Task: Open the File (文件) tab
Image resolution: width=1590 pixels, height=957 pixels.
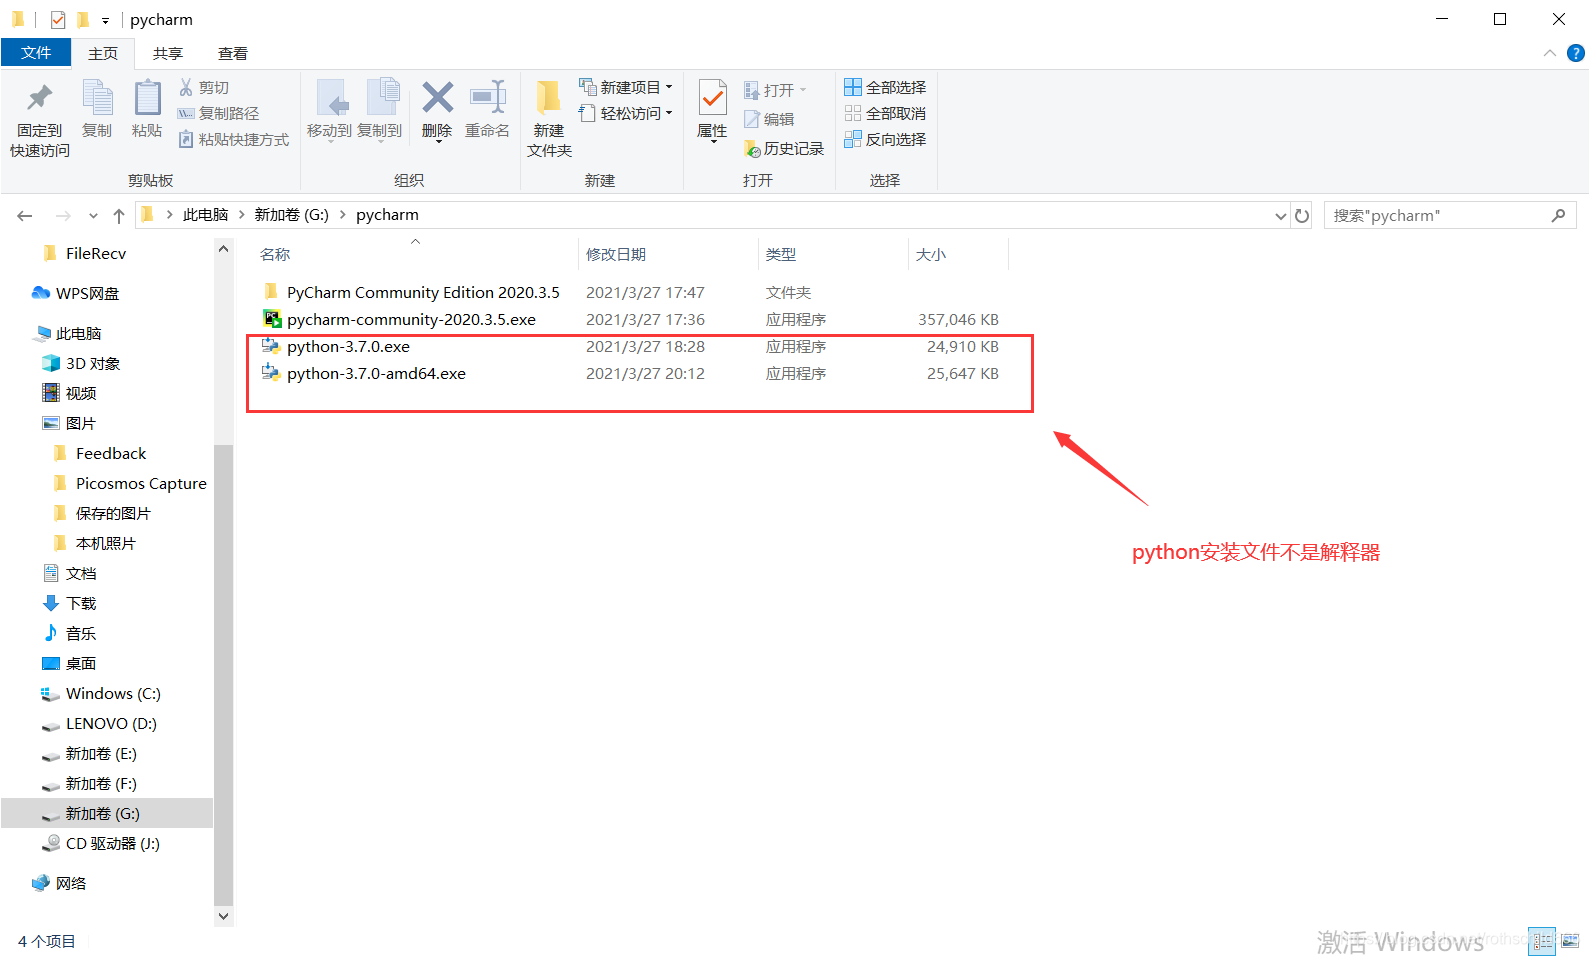Action: (x=36, y=53)
